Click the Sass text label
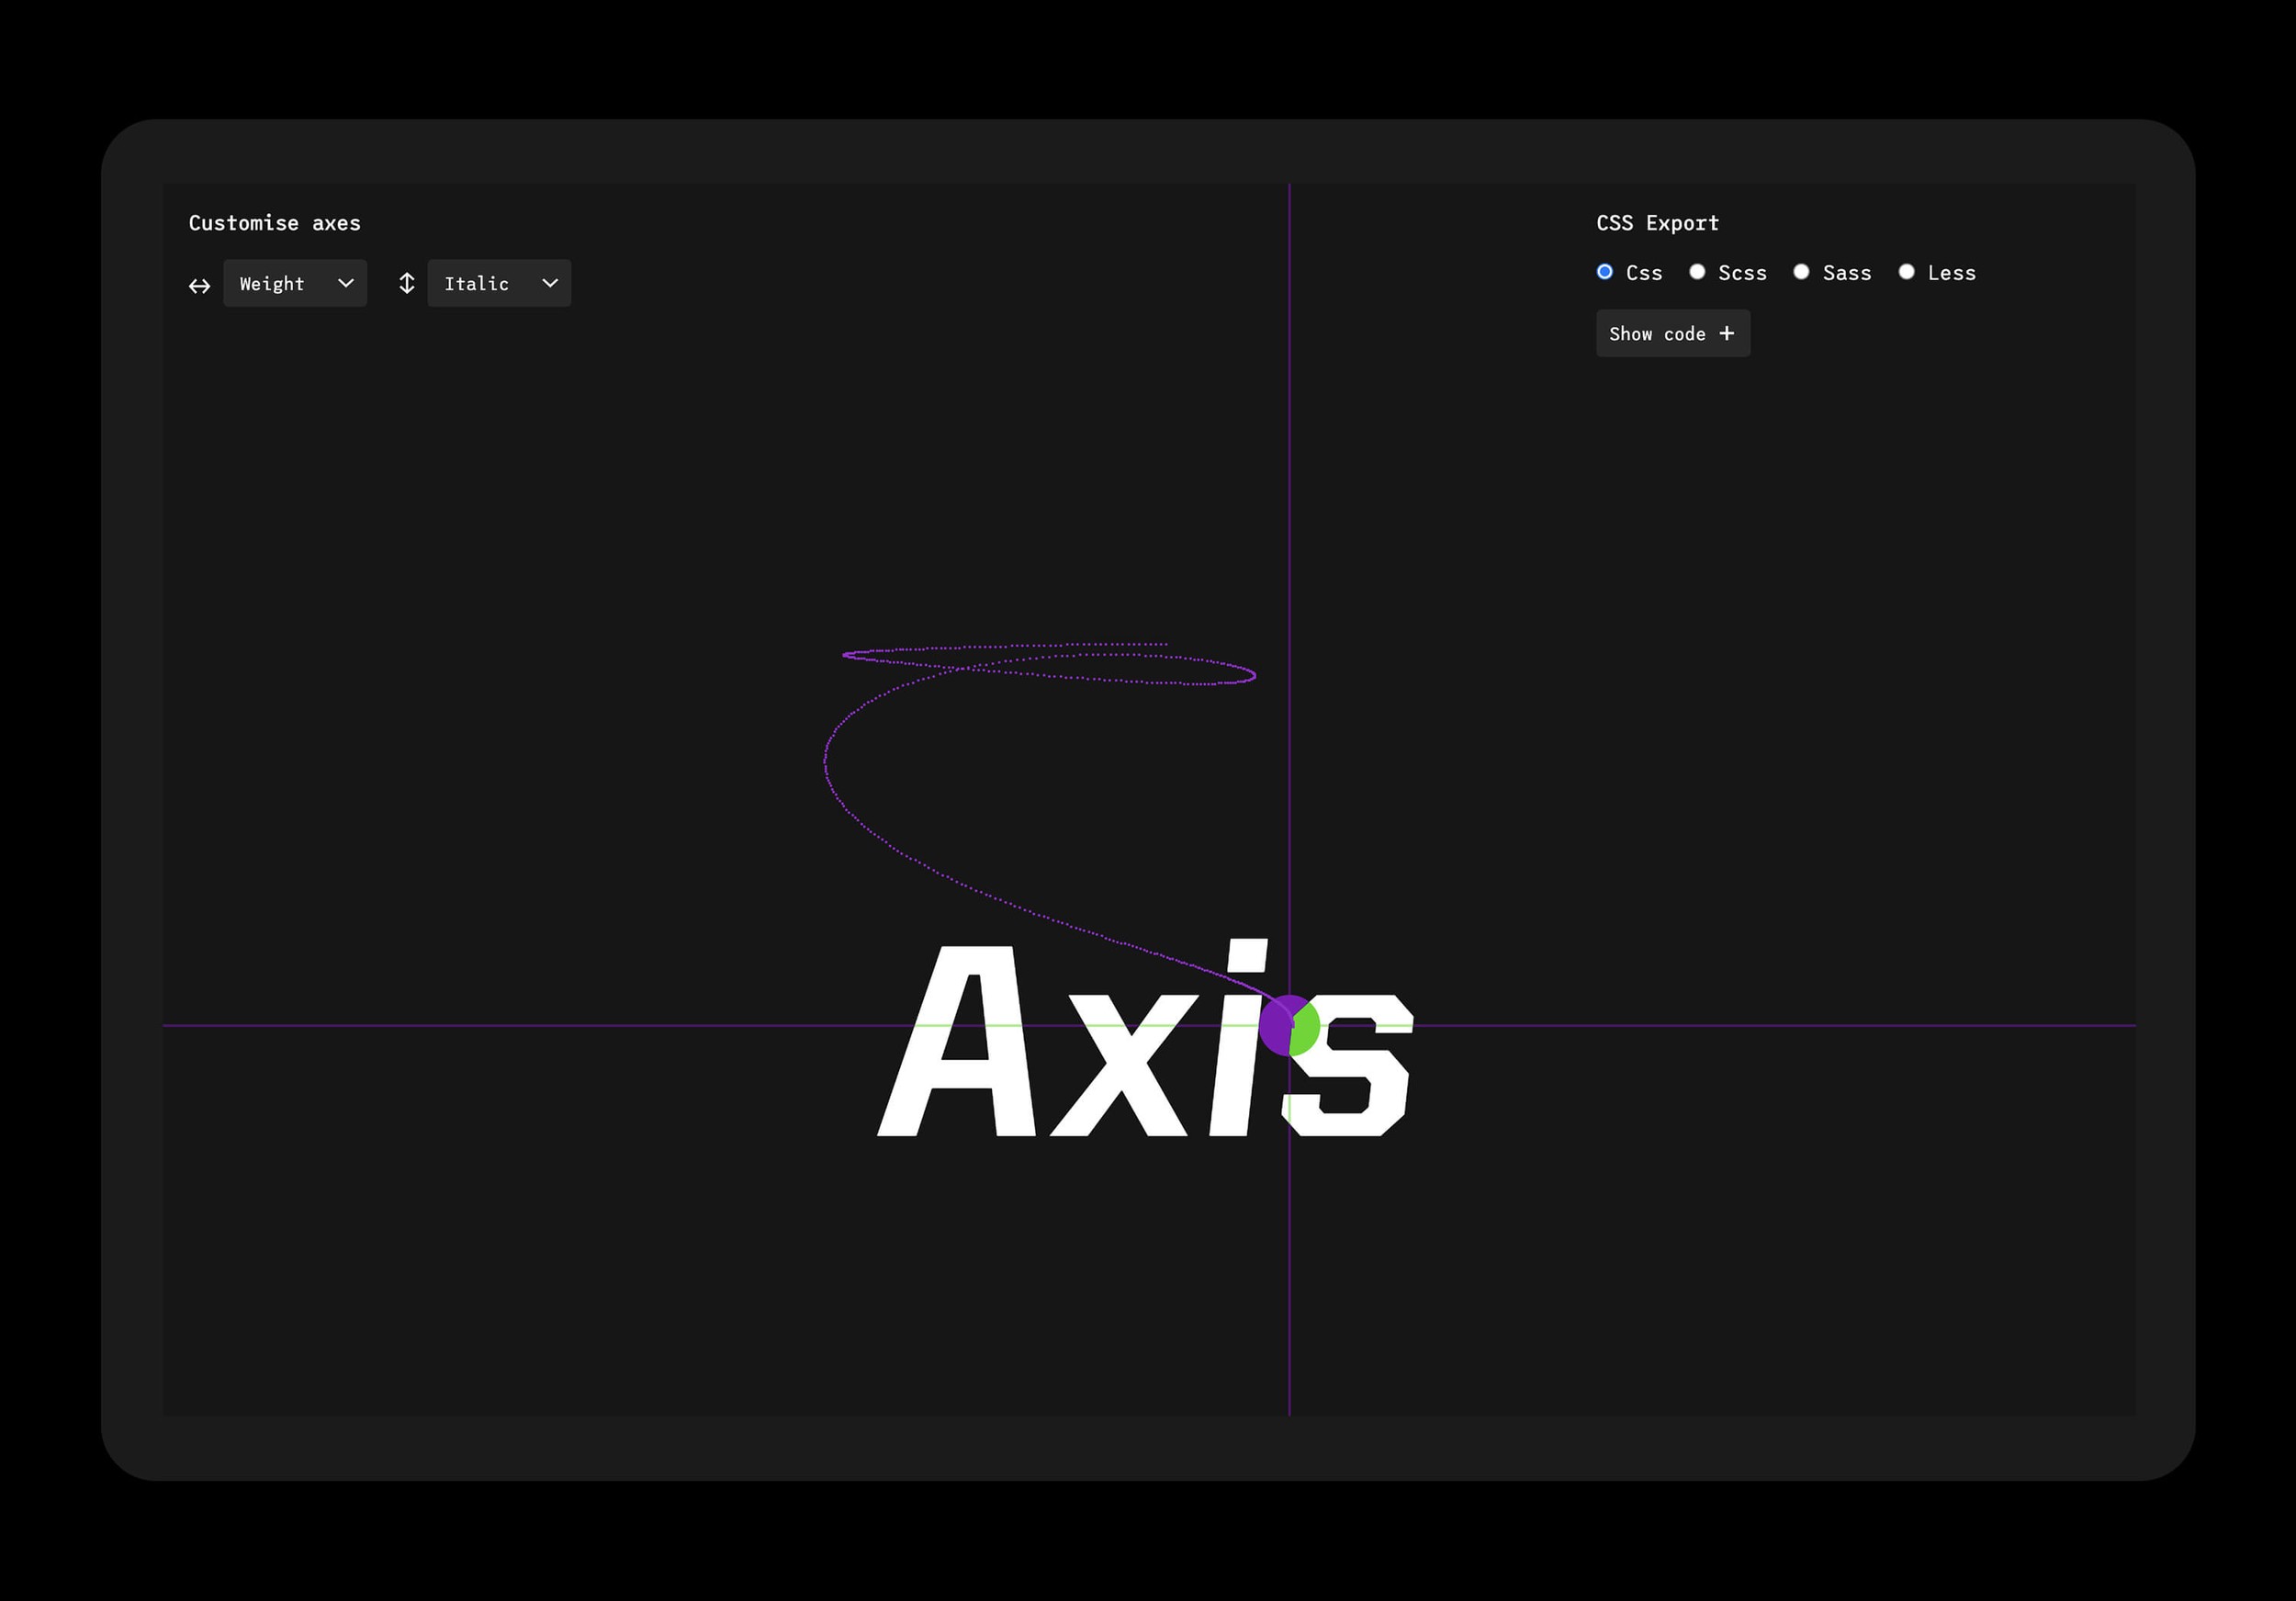The width and height of the screenshot is (2296, 1601). coord(1846,273)
